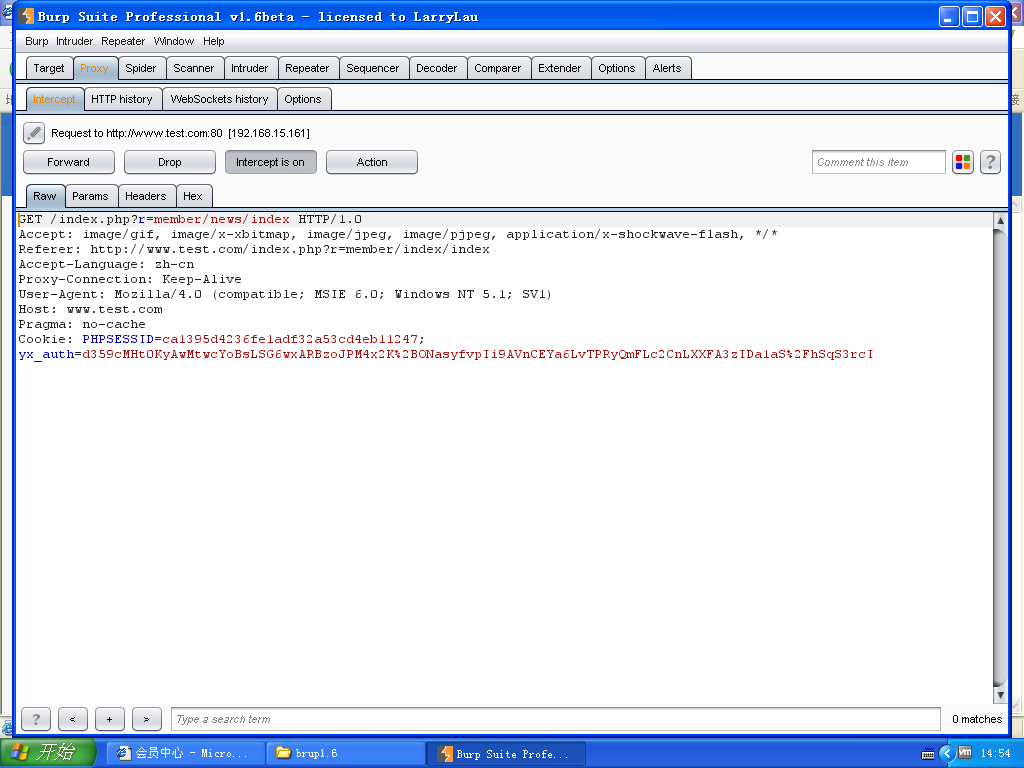This screenshot has height=768, width=1024.
Task: Select the Raw request view tab
Action: (44, 196)
